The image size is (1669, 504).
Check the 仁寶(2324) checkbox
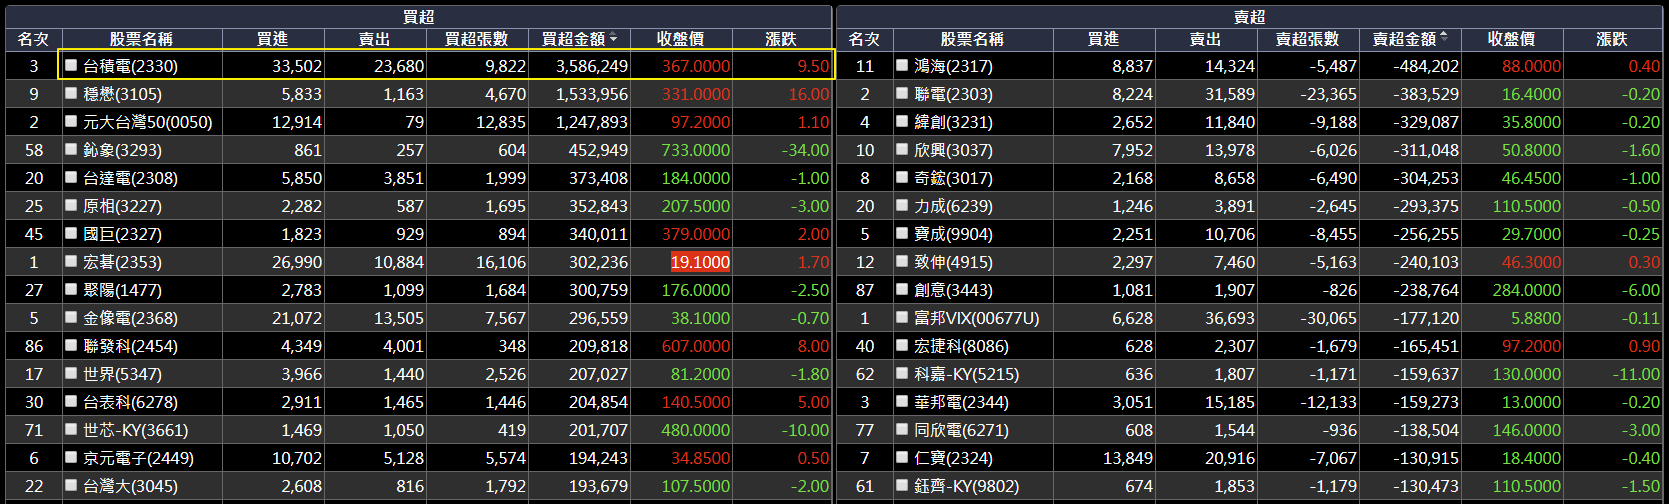(x=902, y=457)
